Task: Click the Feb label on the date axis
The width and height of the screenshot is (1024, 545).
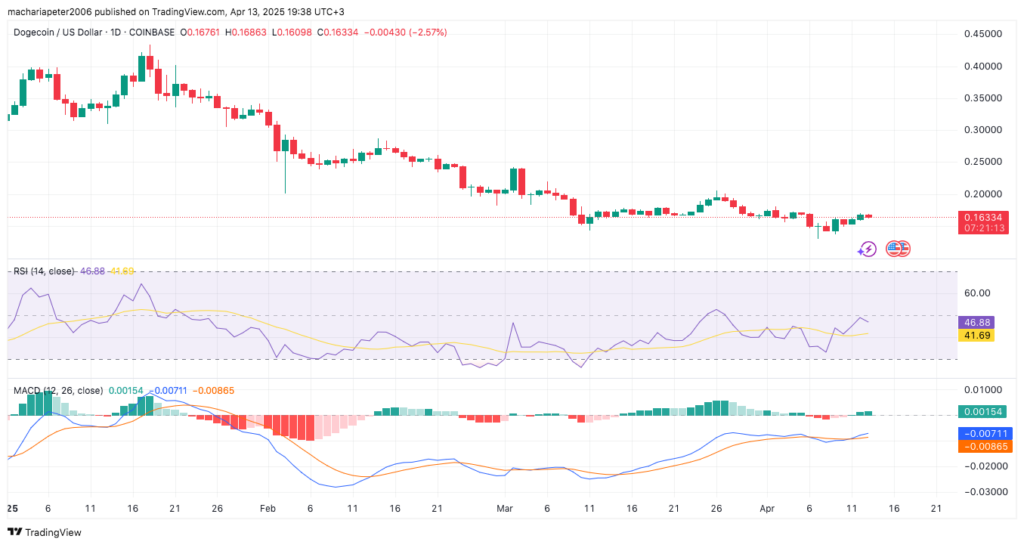Action: coord(267,508)
